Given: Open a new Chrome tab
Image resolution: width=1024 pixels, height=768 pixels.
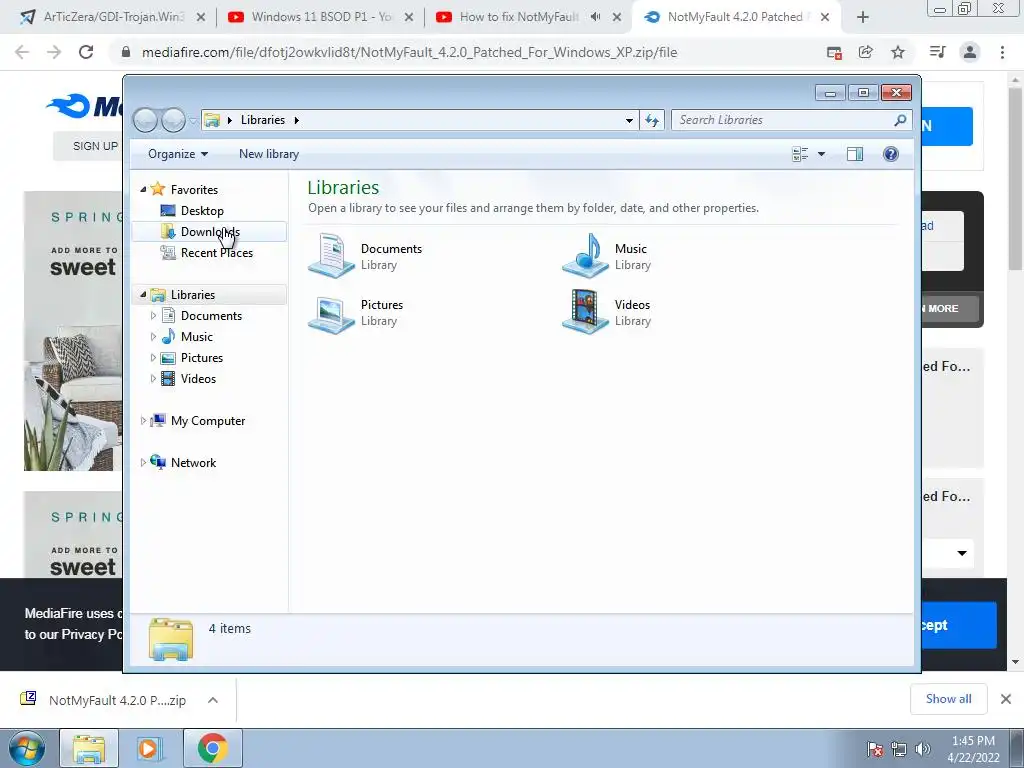Looking at the screenshot, I should pos(863,17).
